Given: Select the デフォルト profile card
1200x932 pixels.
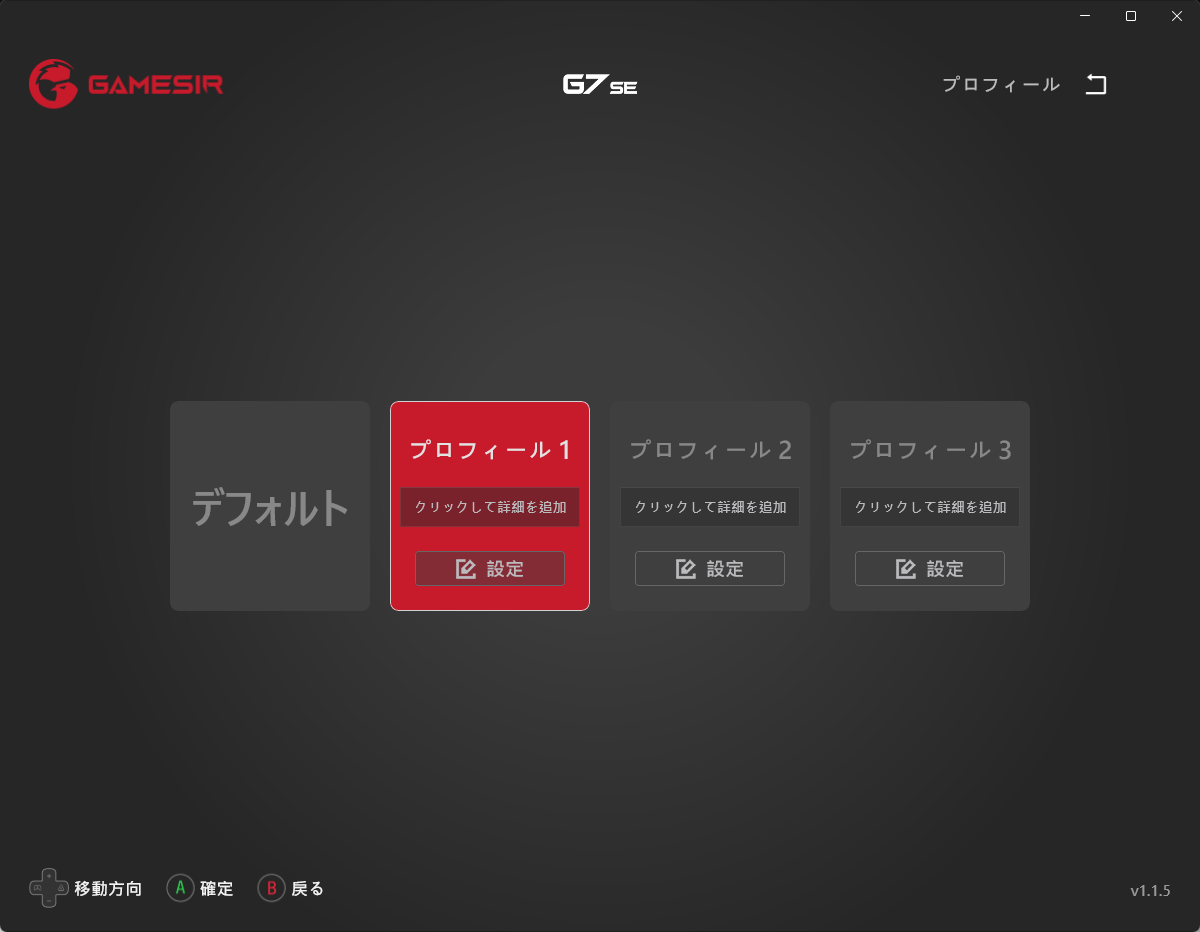Looking at the screenshot, I should tap(270, 506).
